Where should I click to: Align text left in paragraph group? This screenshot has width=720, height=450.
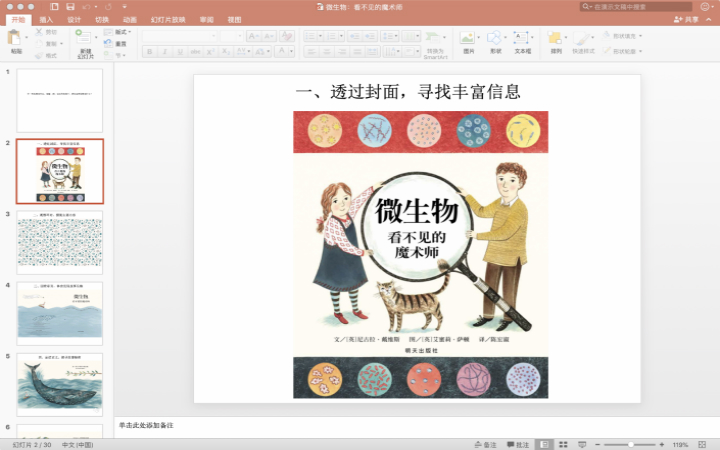pyautogui.click(x=311, y=51)
